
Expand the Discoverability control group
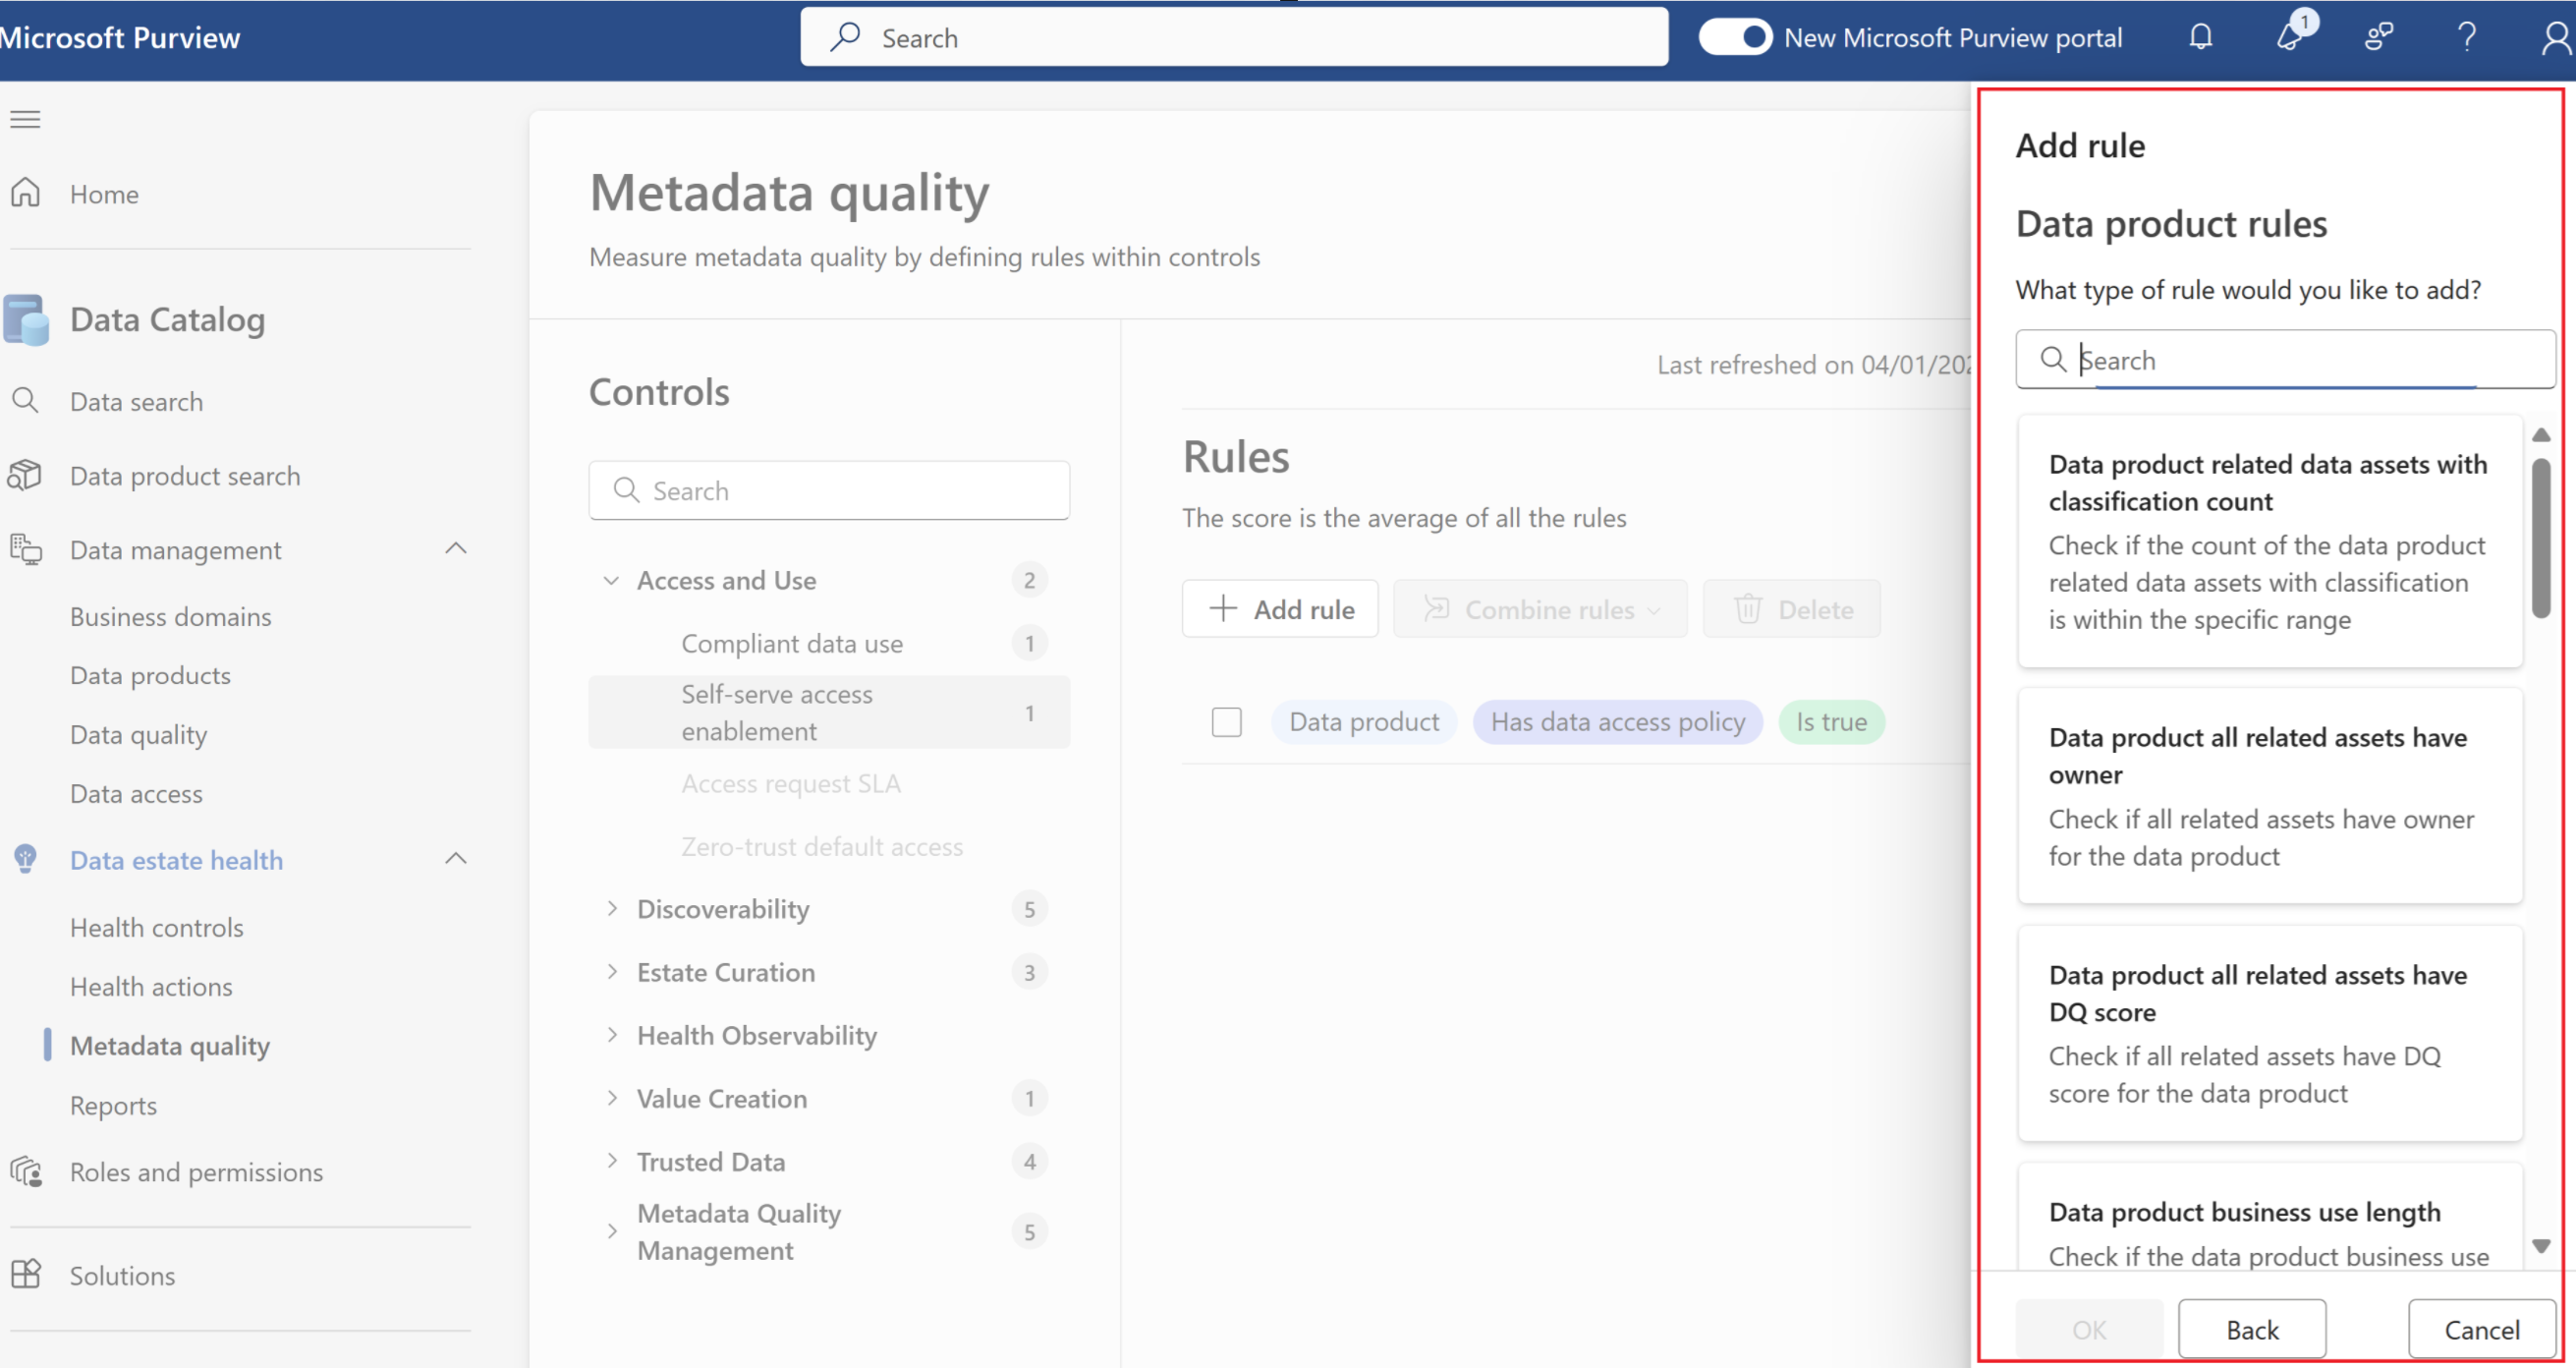click(x=611, y=908)
